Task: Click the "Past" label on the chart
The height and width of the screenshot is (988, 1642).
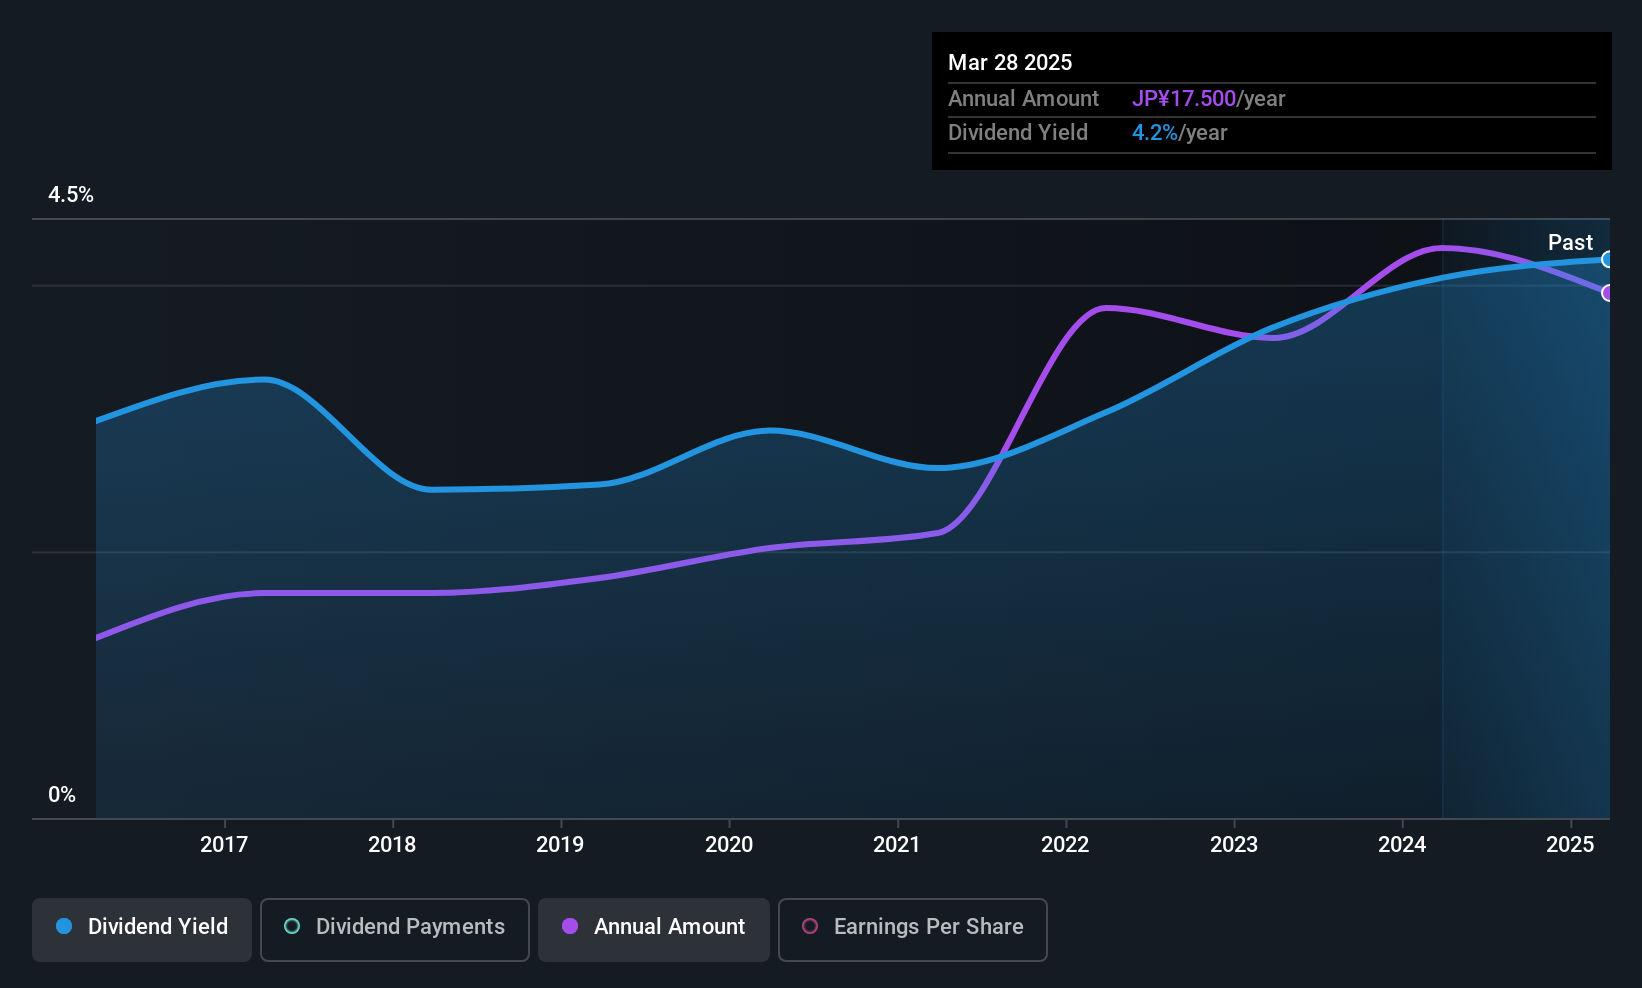Action: (1570, 242)
